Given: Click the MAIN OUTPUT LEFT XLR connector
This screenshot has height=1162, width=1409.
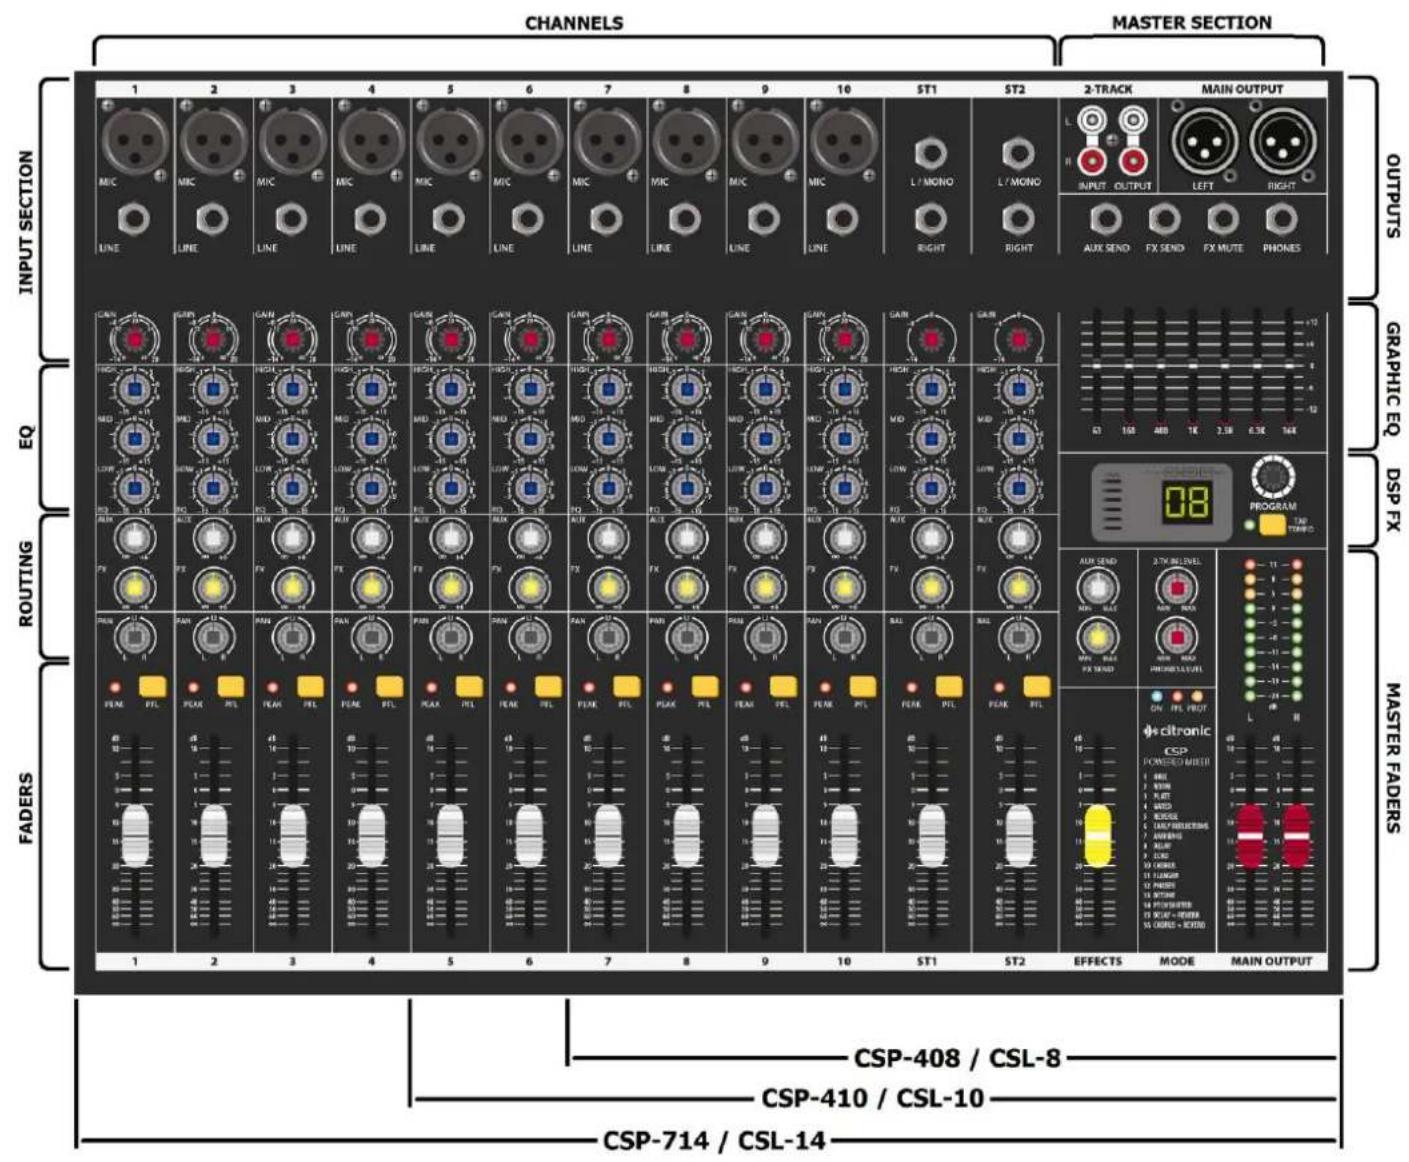Looking at the screenshot, I should (x=1204, y=141).
